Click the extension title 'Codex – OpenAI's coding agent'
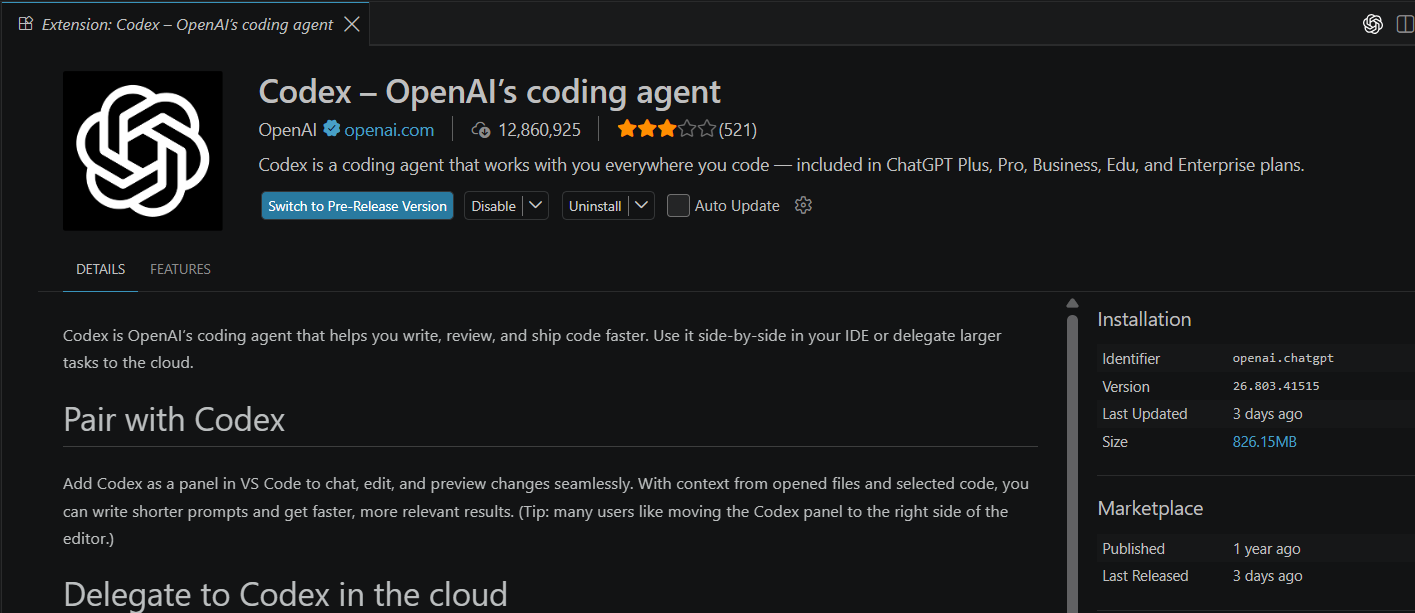The width and height of the screenshot is (1415, 613). click(x=489, y=92)
